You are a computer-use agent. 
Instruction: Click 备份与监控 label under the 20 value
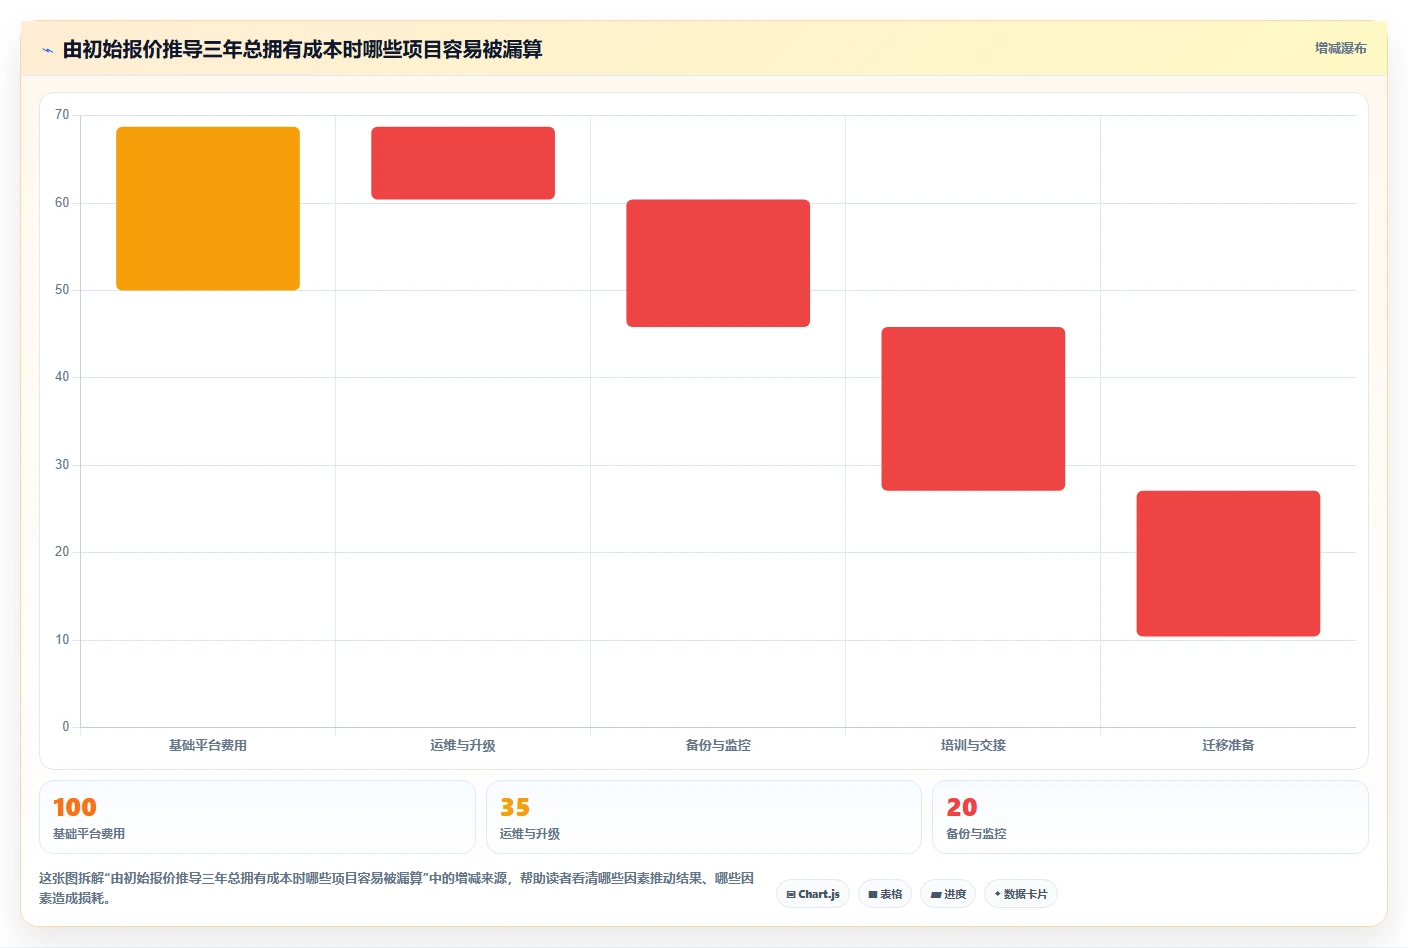pos(976,833)
